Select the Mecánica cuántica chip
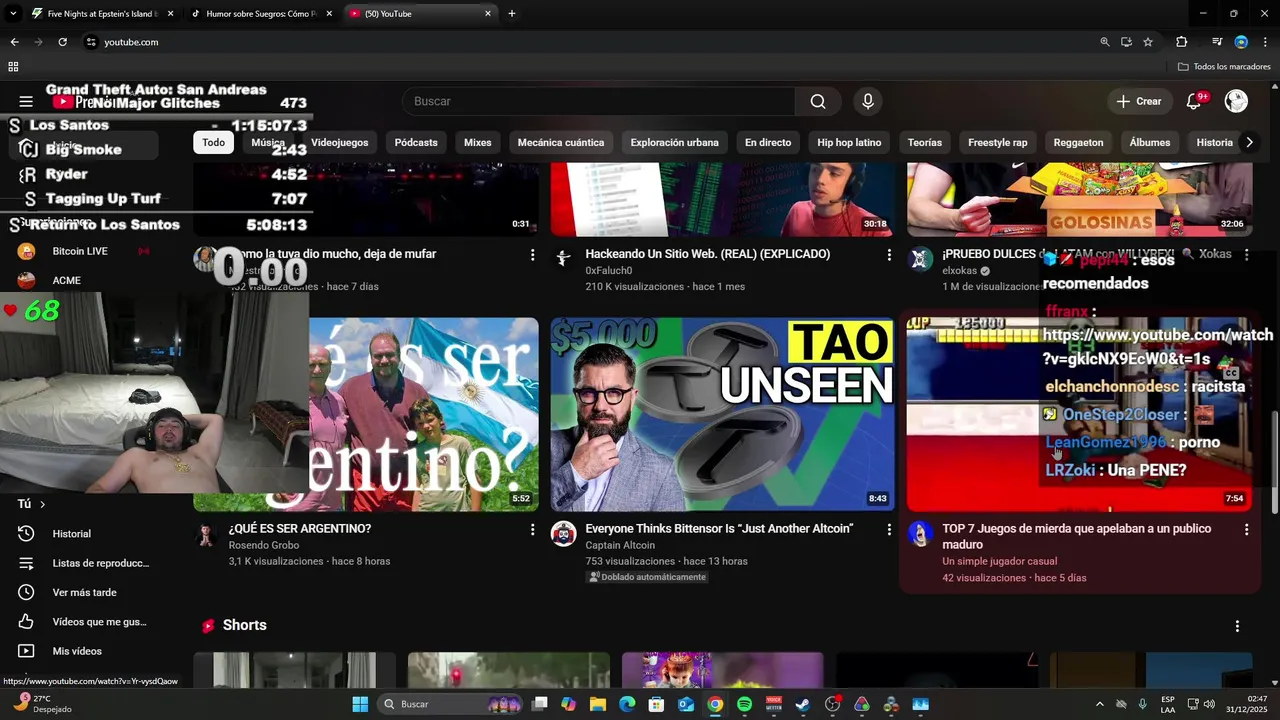Image resolution: width=1280 pixels, height=720 pixels. pos(561,142)
